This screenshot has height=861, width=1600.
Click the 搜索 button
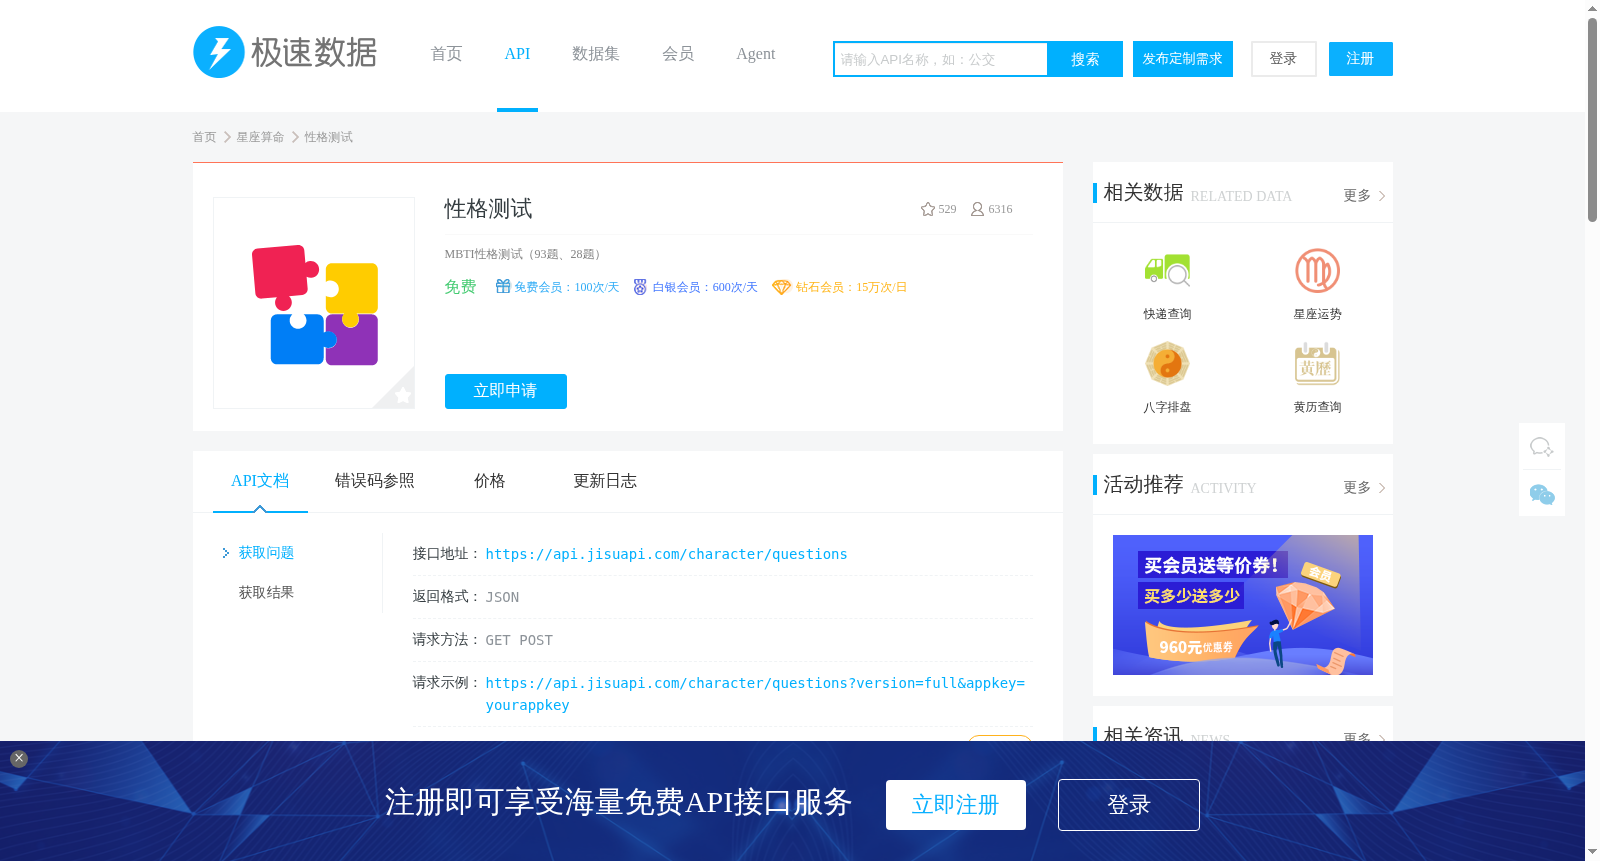point(1085,59)
